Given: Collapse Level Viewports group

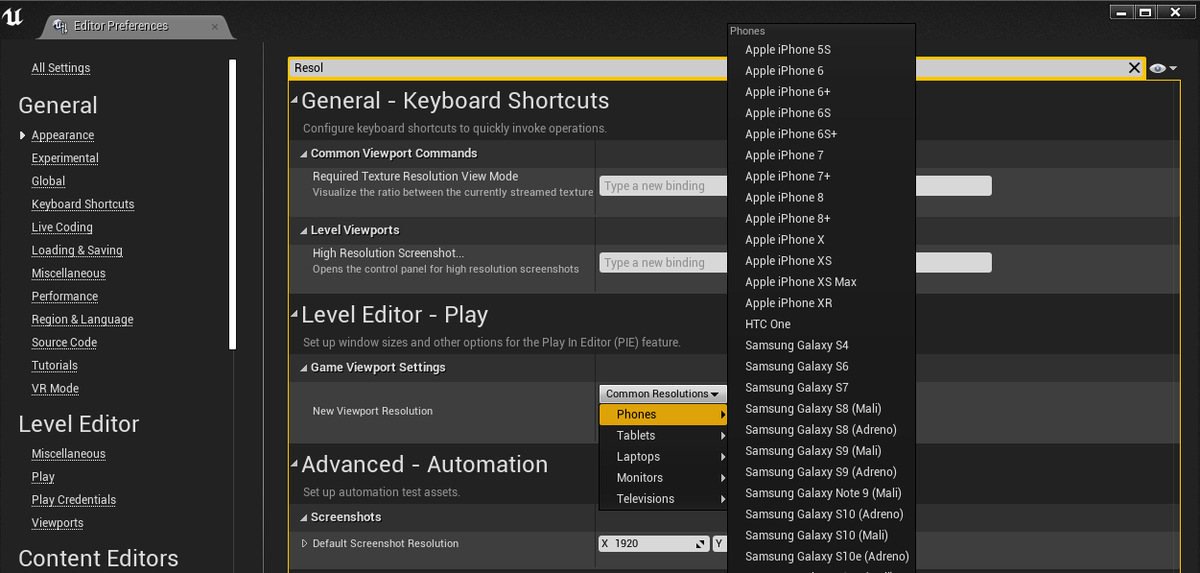Looking at the screenshot, I should point(304,230).
